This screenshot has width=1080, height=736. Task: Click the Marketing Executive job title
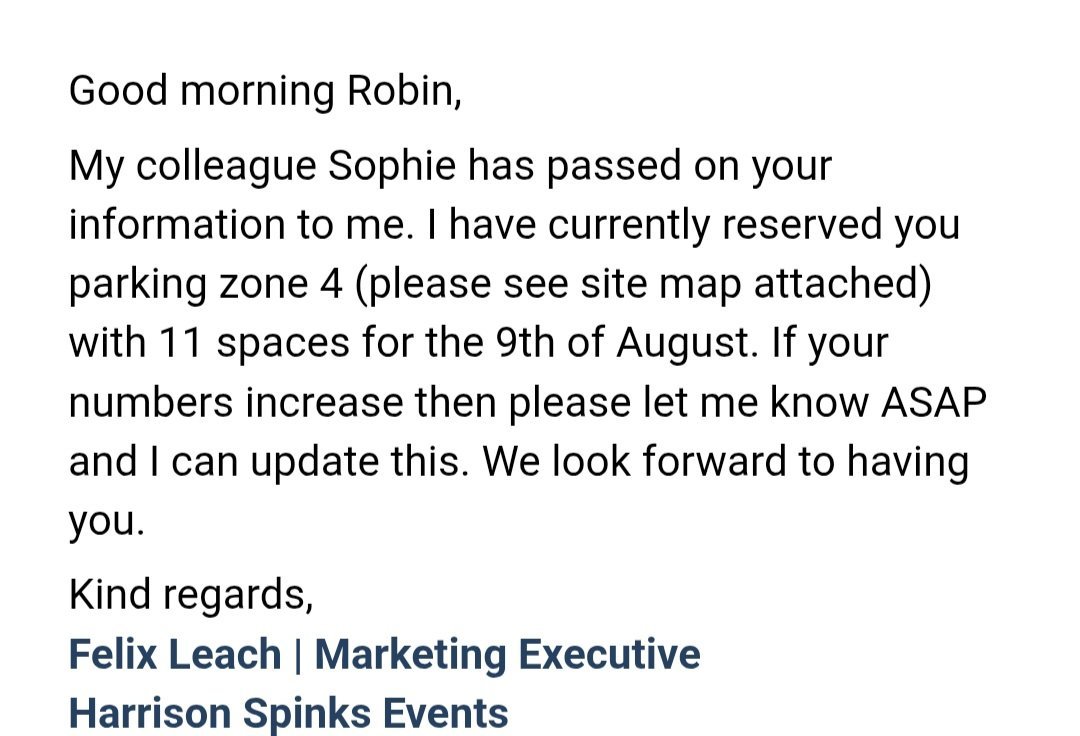[x=508, y=654]
